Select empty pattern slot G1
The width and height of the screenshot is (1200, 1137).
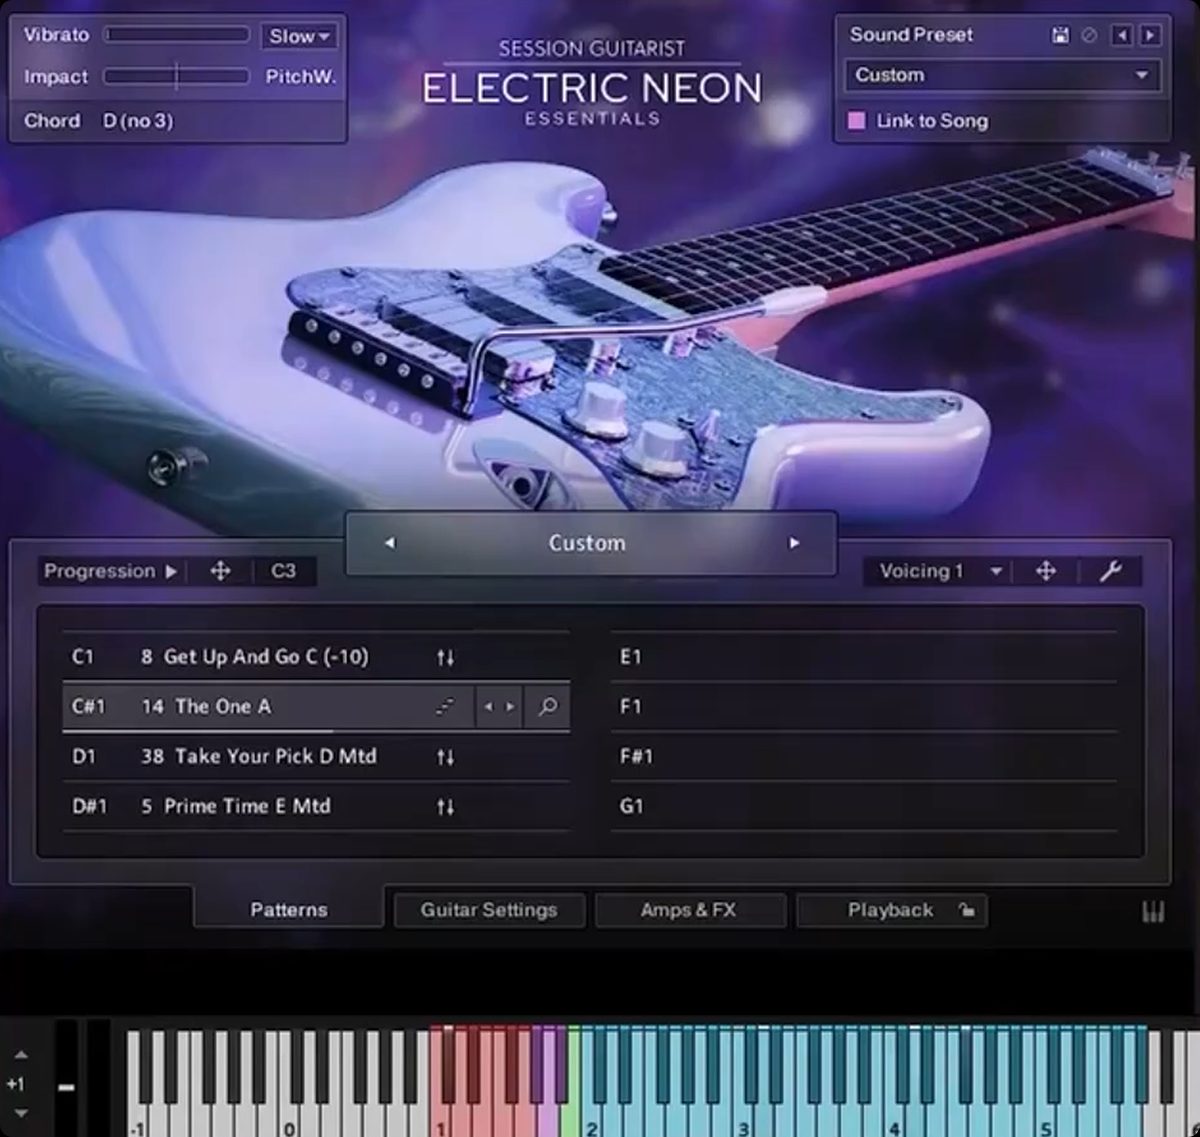pos(864,806)
